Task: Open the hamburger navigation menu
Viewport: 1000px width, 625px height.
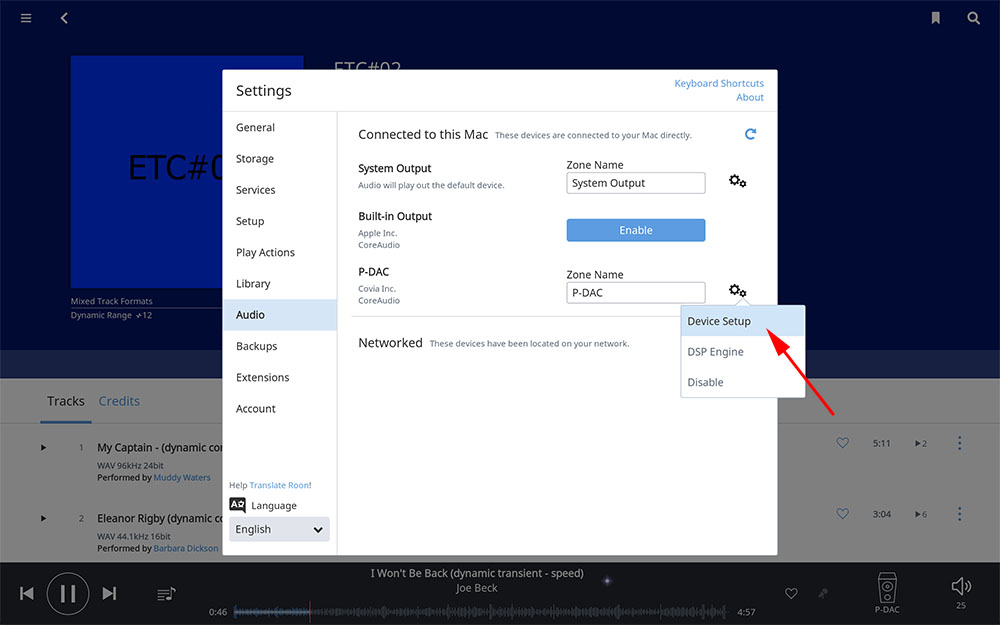Action: tap(26, 18)
